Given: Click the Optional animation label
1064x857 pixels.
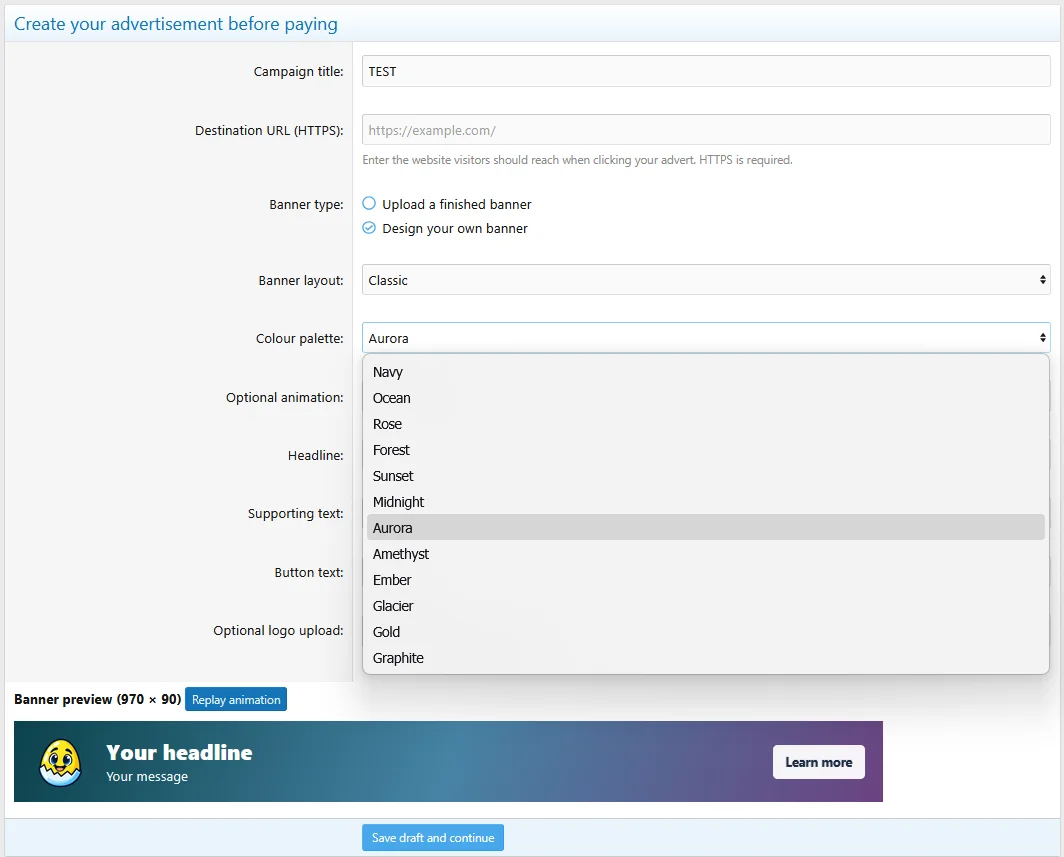Looking at the screenshot, I should (x=284, y=398).
